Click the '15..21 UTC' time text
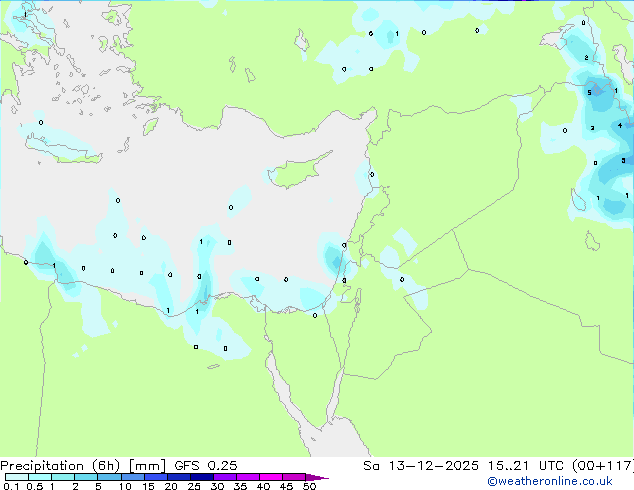Screen dimensions: 634x490 pyautogui.click(x=528, y=466)
